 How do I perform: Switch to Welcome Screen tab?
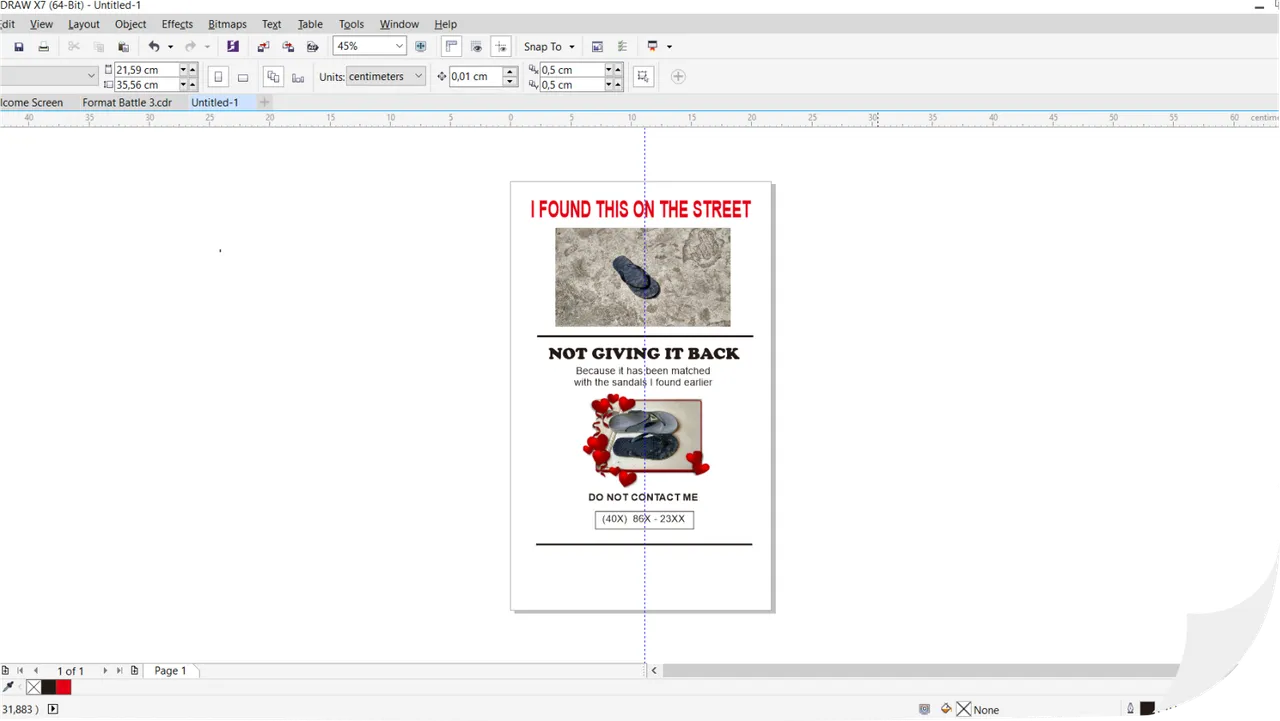pos(32,102)
